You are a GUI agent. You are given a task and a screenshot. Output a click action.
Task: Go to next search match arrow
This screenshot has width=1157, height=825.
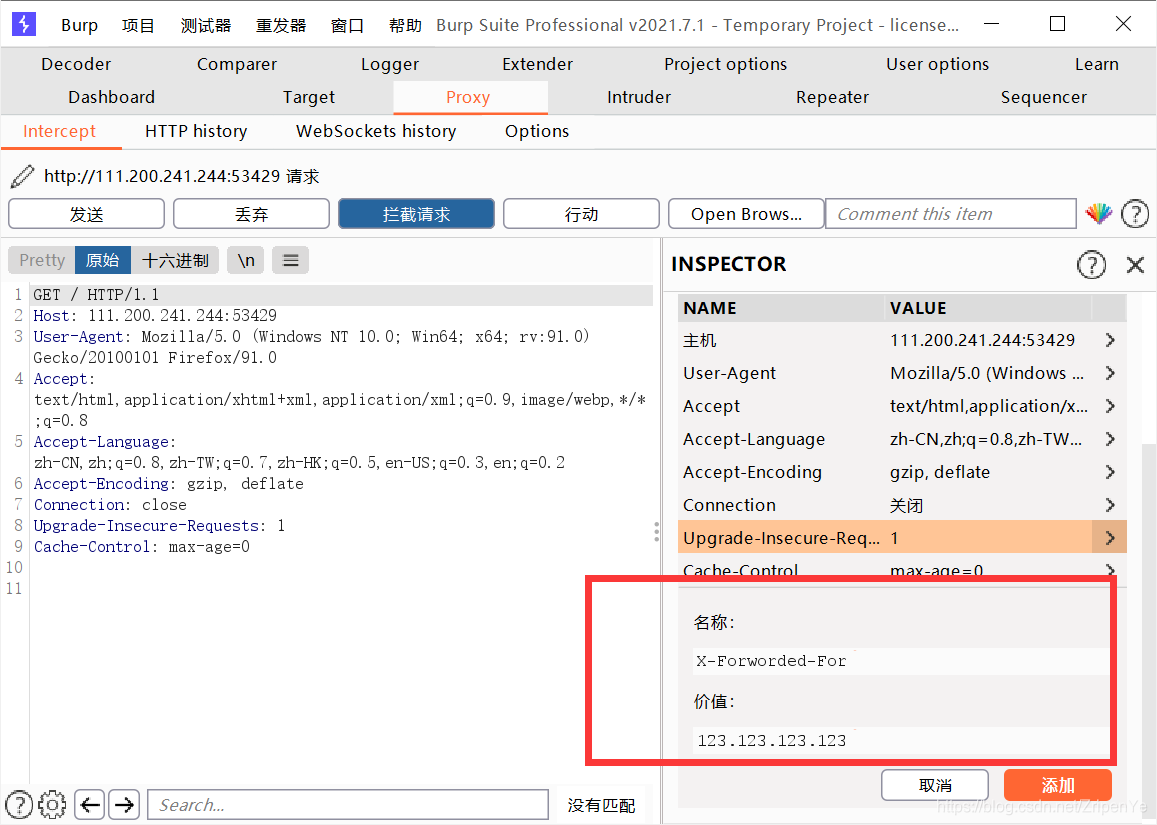[124, 804]
